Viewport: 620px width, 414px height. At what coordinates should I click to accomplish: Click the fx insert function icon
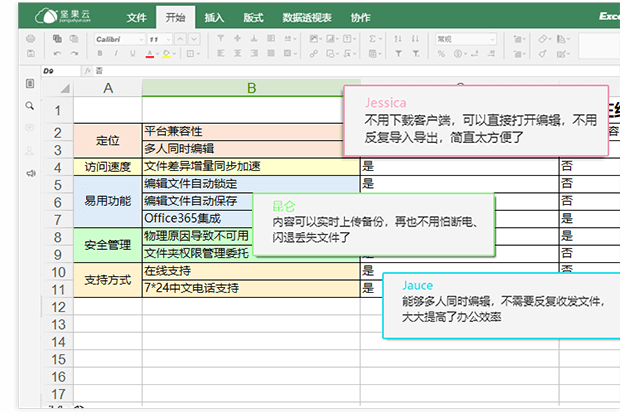pyautogui.click(x=88, y=70)
